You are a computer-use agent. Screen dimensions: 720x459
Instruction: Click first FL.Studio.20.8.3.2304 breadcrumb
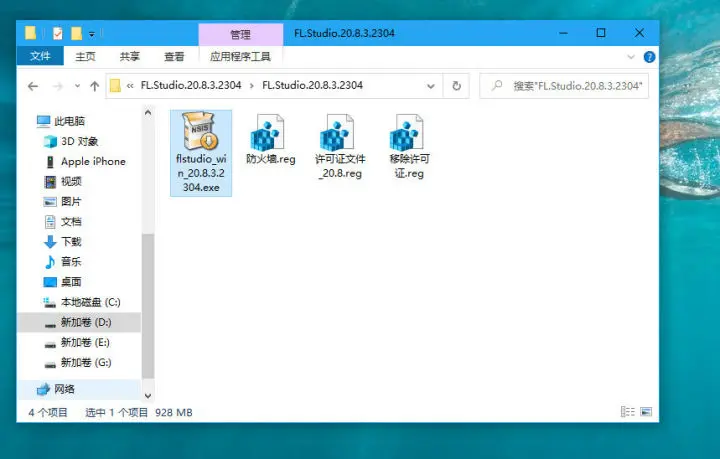pyautogui.click(x=191, y=85)
